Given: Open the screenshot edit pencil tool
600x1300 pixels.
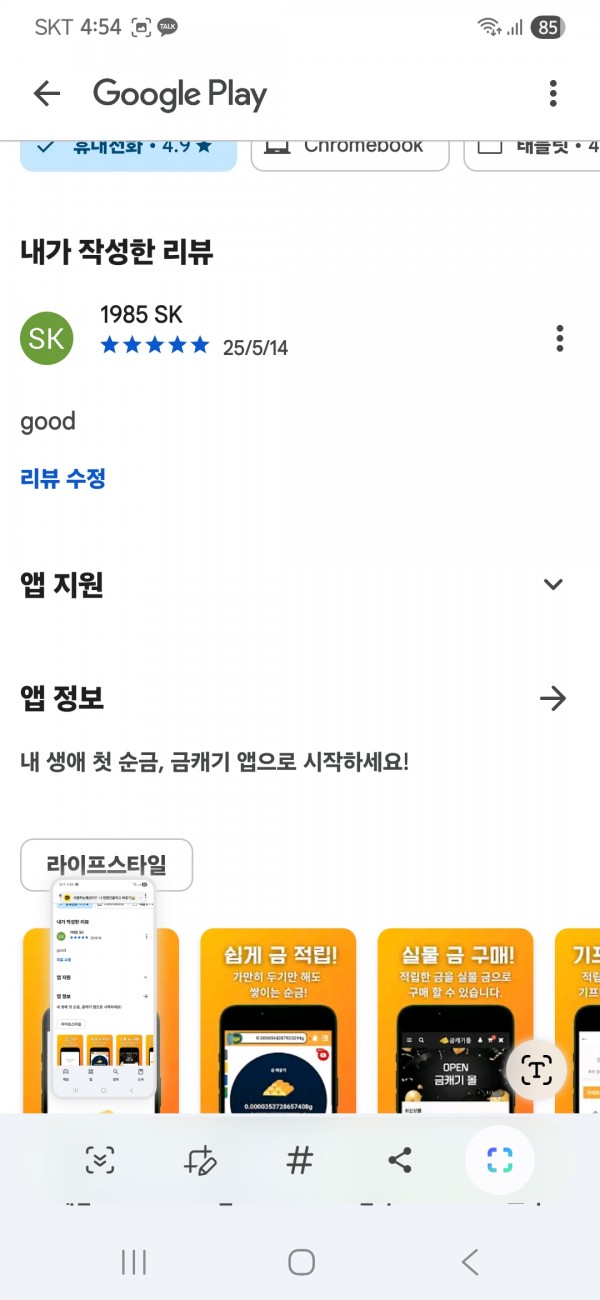Looking at the screenshot, I should click(200, 1161).
